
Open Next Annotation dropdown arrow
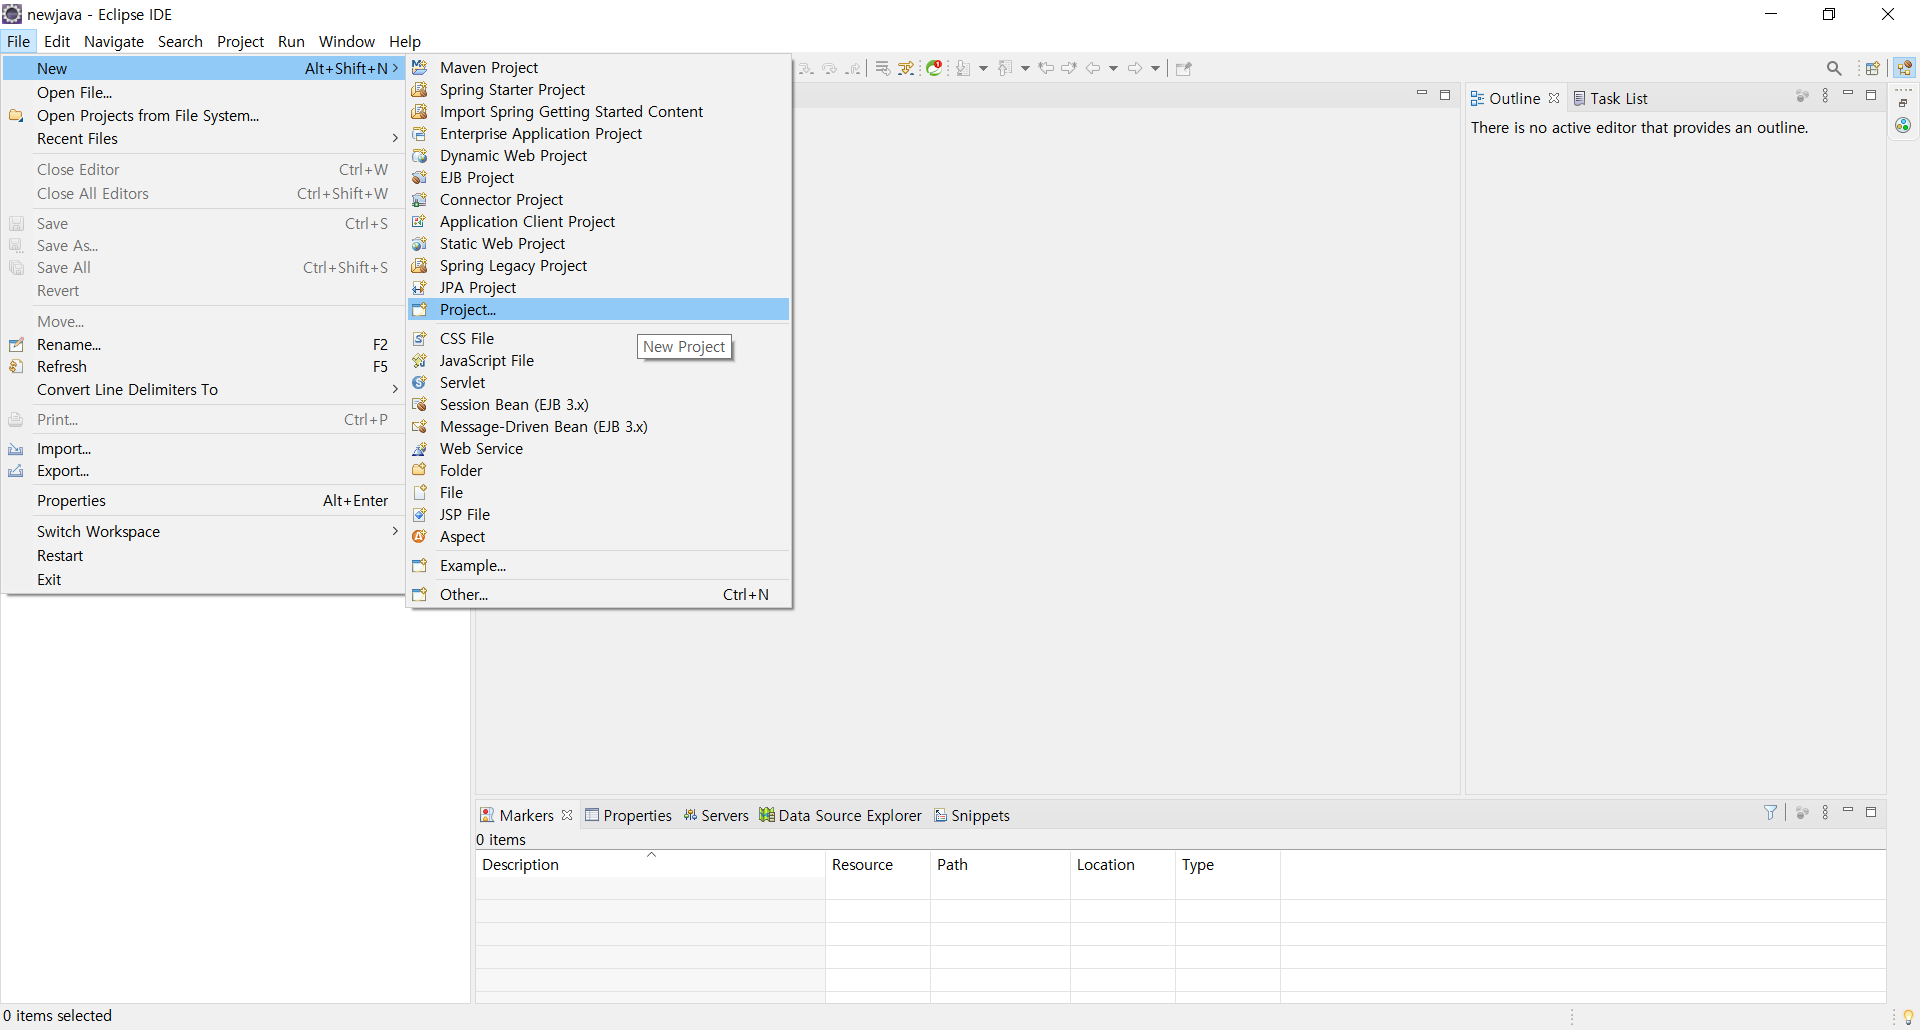[983, 68]
